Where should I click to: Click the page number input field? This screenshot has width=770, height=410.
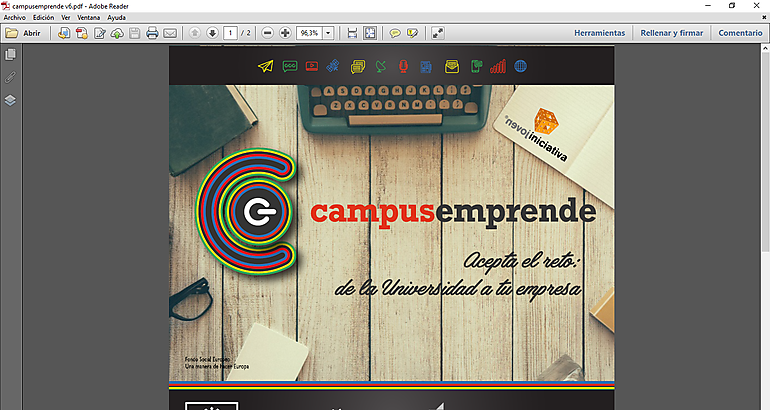[x=231, y=33]
